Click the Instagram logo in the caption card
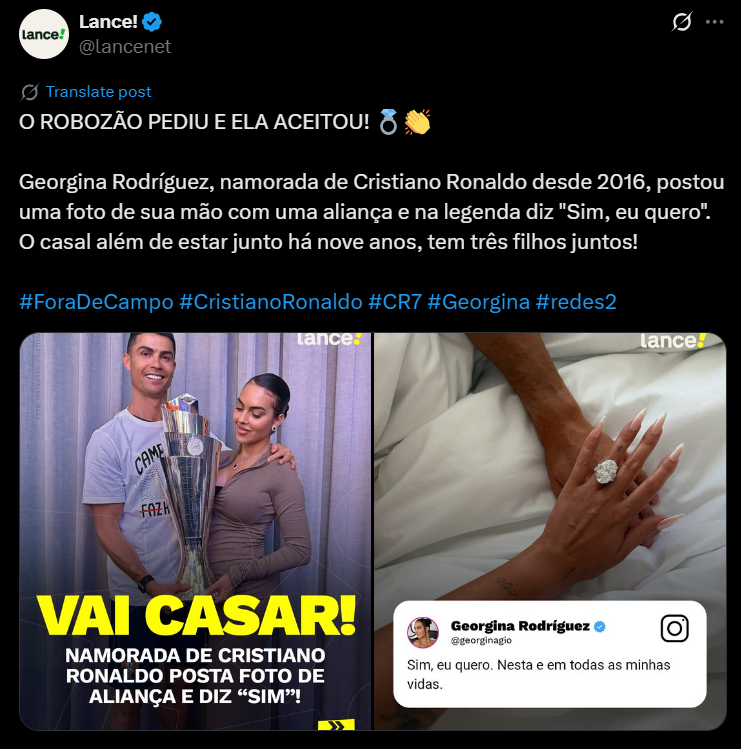This screenshot has width=741, height=749. click(675, 628)
